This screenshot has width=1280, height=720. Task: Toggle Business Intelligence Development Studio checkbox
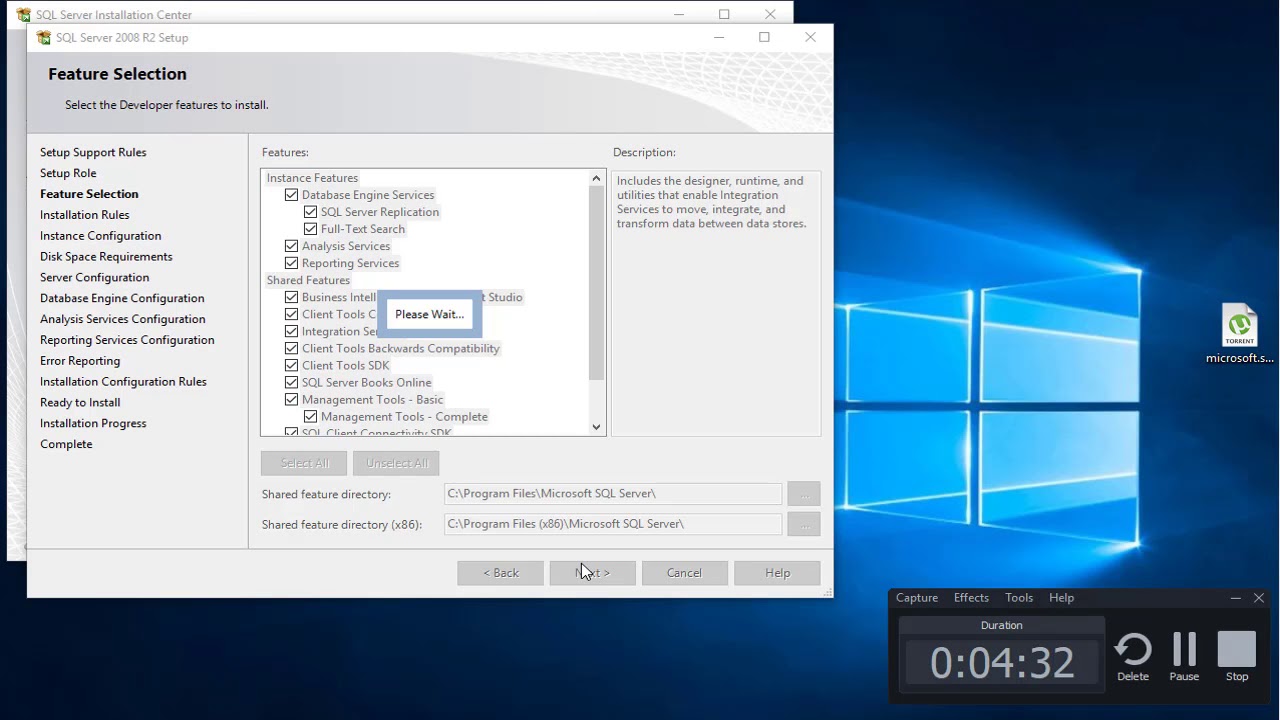[291, 297]
